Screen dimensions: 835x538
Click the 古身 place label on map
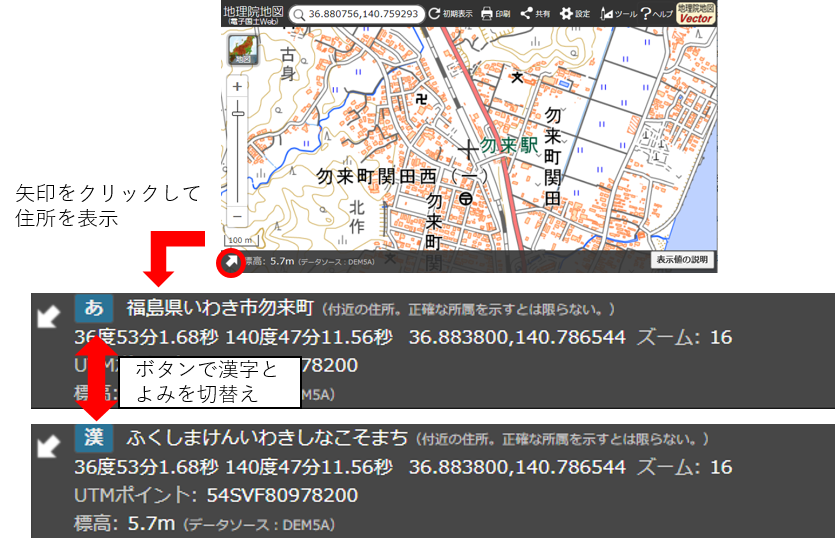(x=288, y=63)
